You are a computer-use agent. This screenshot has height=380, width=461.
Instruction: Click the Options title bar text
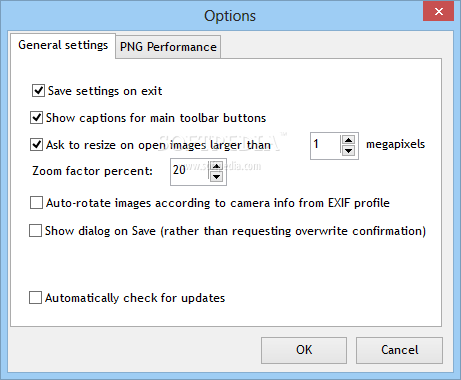[x=230, y=16]
